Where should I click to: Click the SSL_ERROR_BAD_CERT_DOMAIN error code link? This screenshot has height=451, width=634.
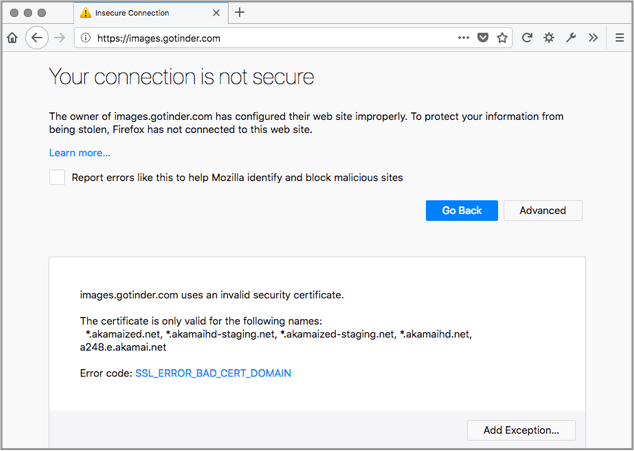(x=213, y=373)
